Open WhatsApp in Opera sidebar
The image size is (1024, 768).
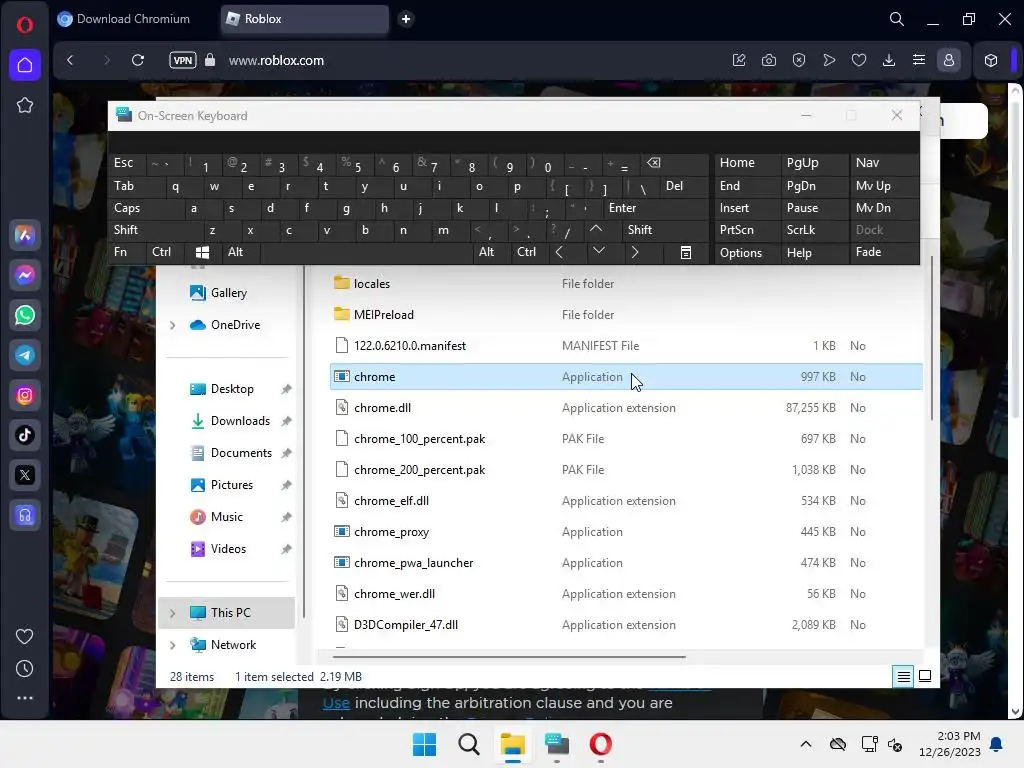point(25,315)
